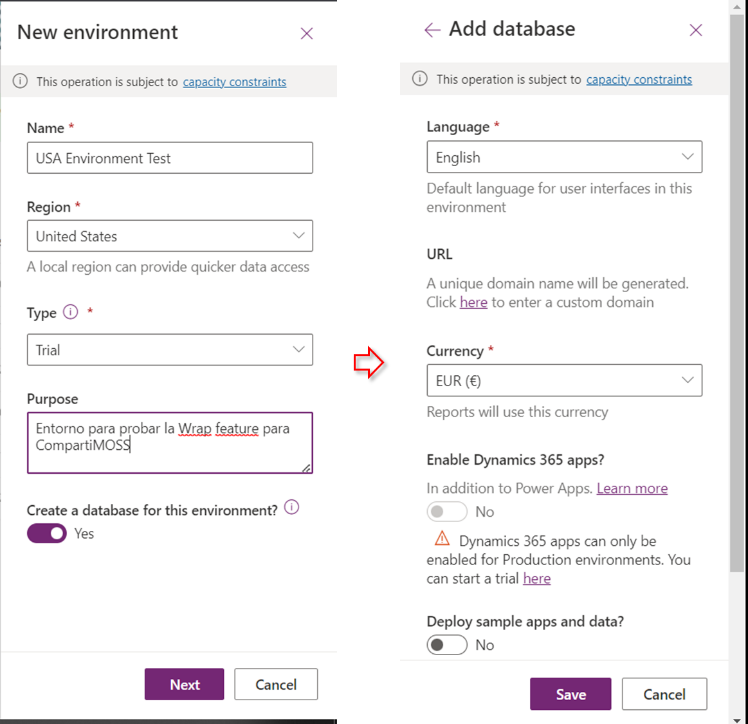The height and width of the screenshot is (724, 748).
Task: Click the info icon next to Type
Action: [x=71, y=312]
